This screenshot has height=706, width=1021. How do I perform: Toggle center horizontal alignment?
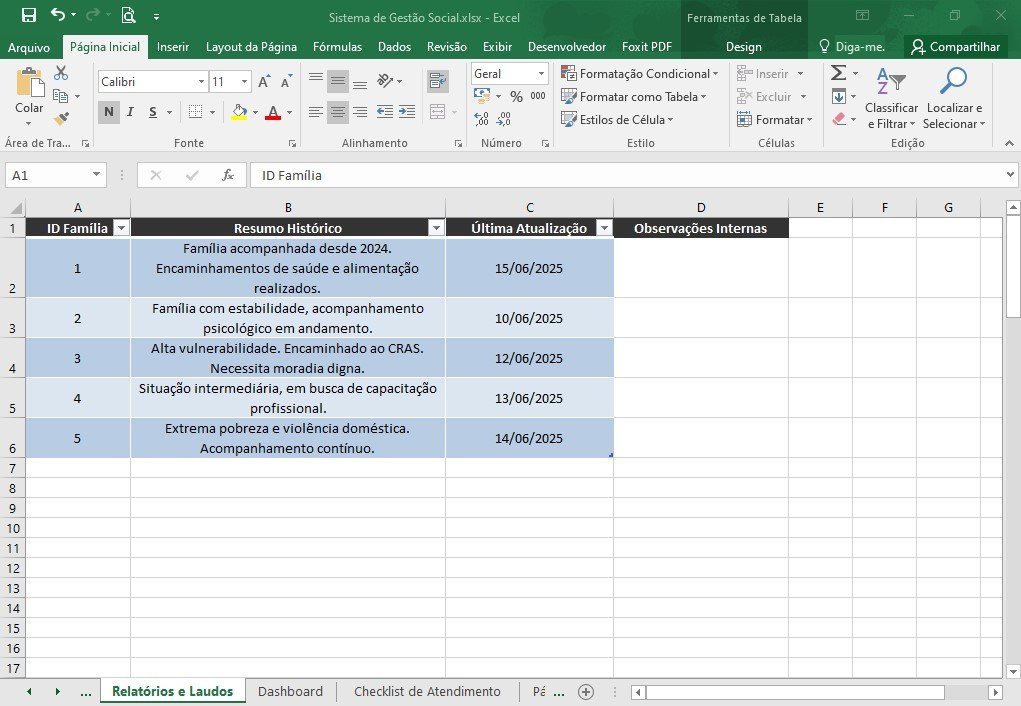[337, 112]
